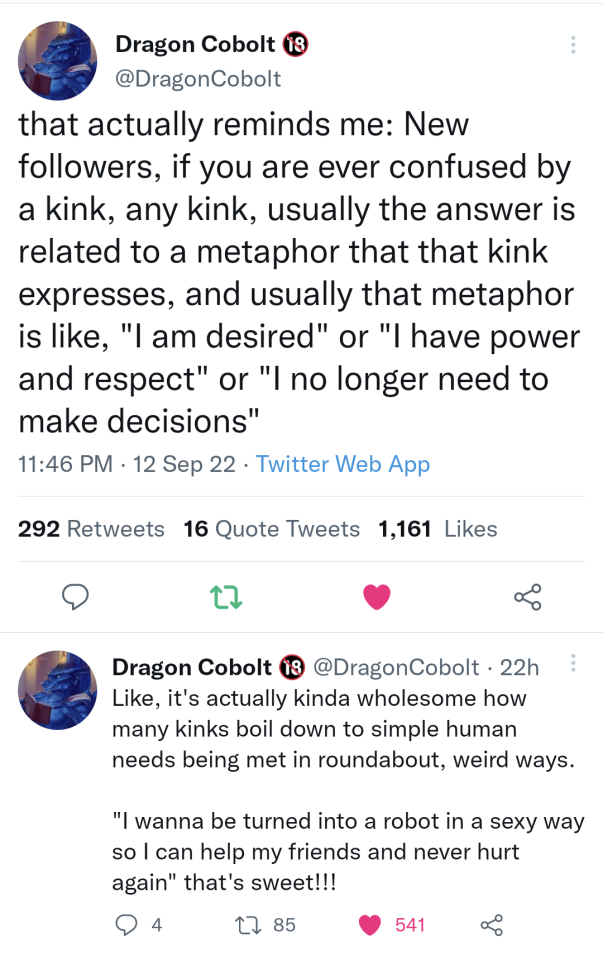
Task: Share the main tweet
Action: point(527,597)
